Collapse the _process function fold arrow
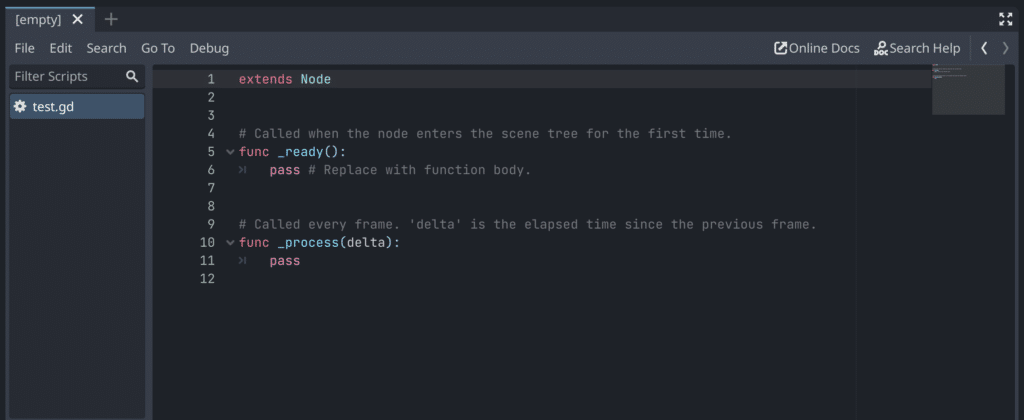 [x=231, y=243]
